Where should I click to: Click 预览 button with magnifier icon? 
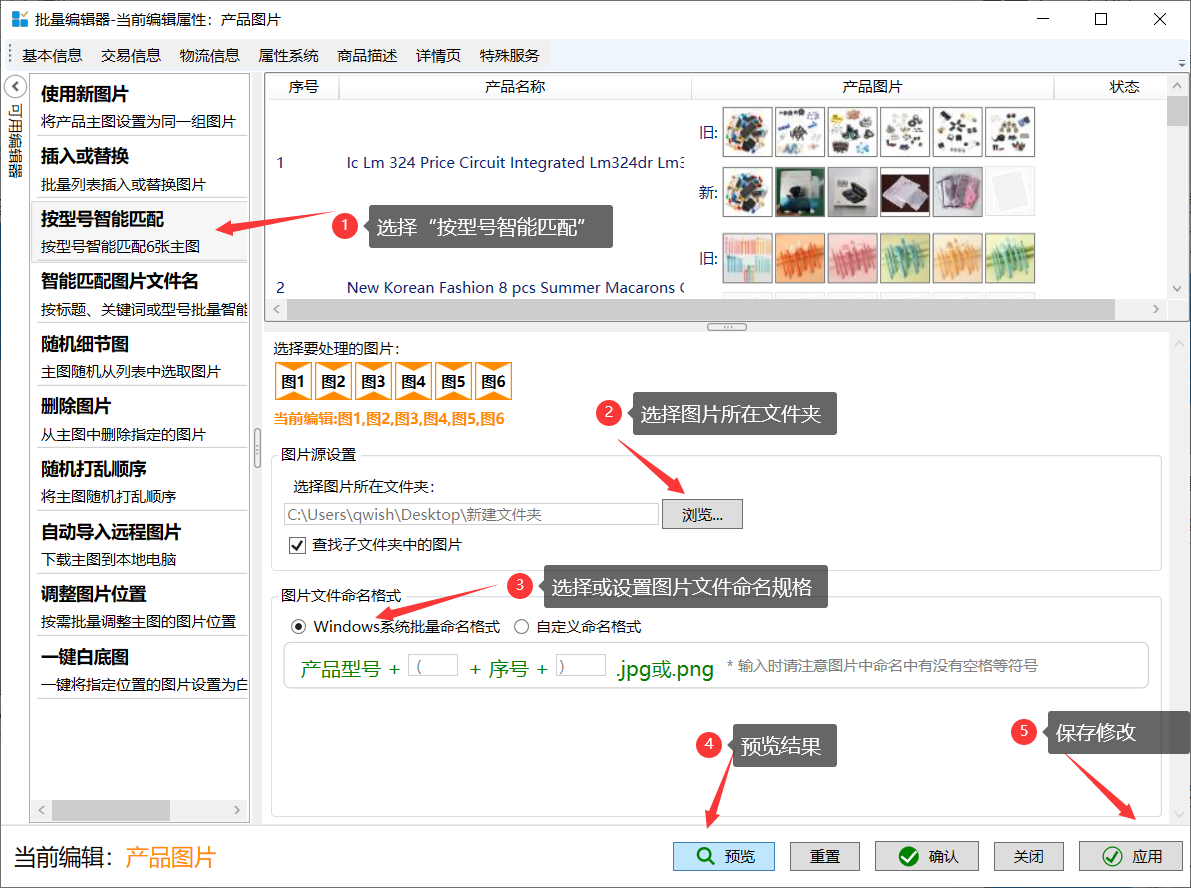pos(725,856)
